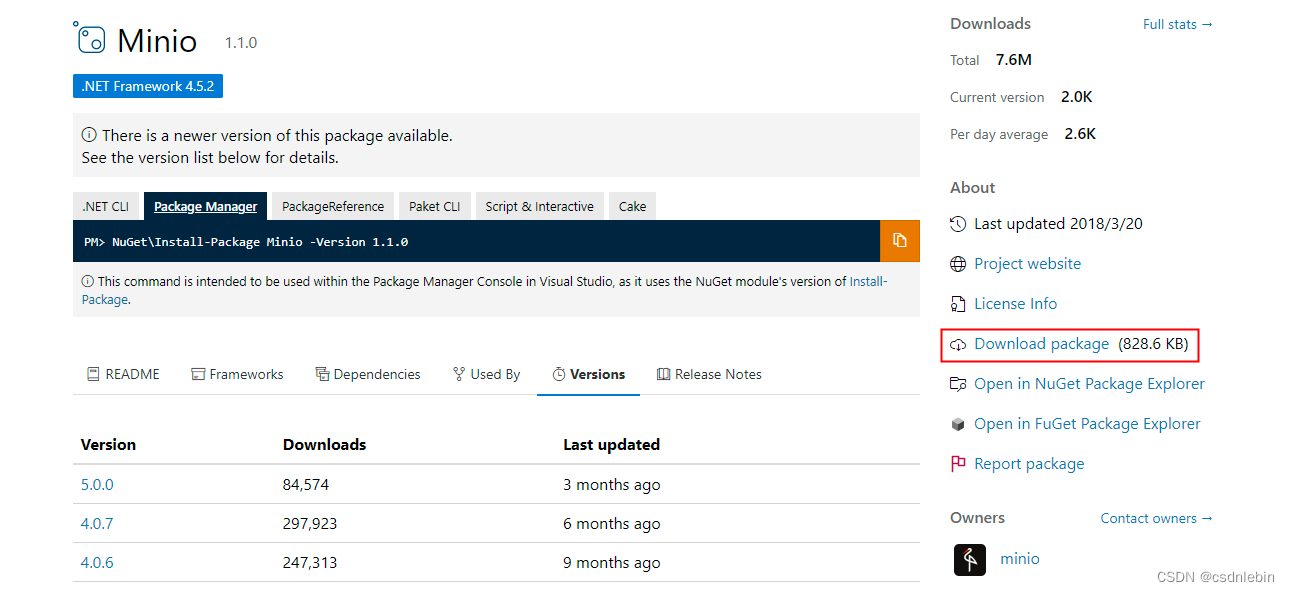Click Open in NuGet Package Explorer
This screenshot has width=1290, height=592.
[x=1090, y=384]
